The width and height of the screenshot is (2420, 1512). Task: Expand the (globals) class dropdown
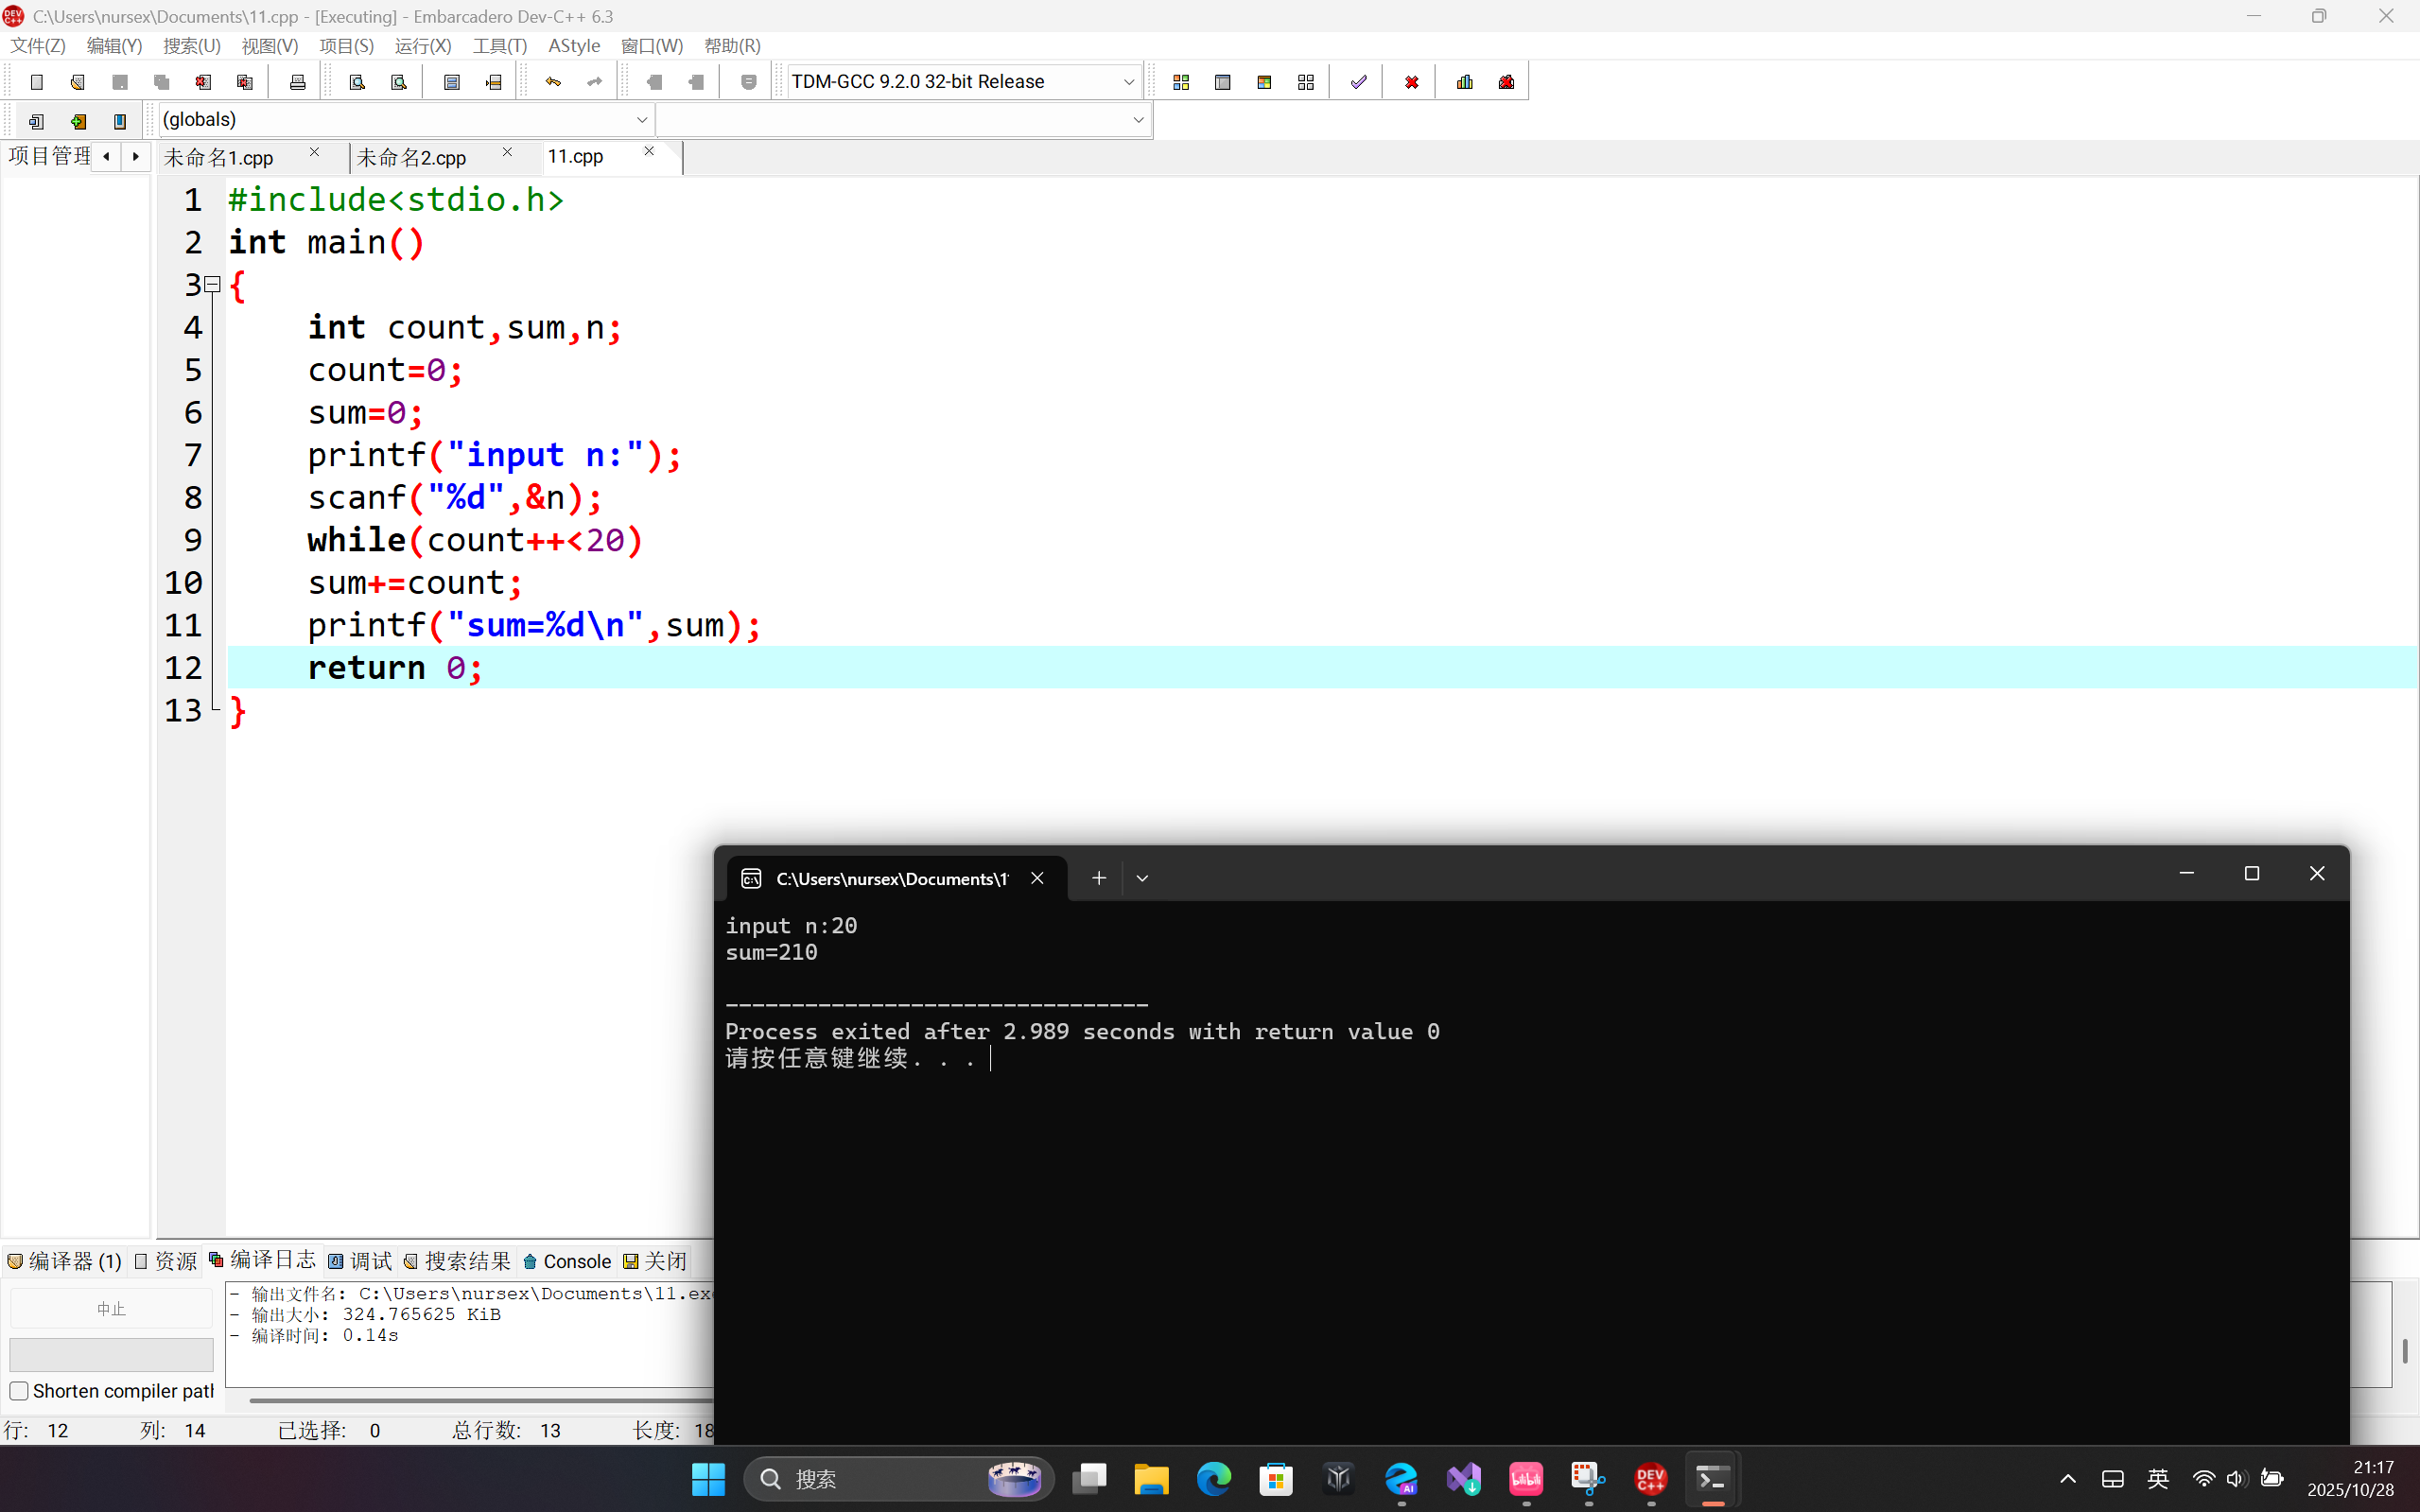(641, 120)
